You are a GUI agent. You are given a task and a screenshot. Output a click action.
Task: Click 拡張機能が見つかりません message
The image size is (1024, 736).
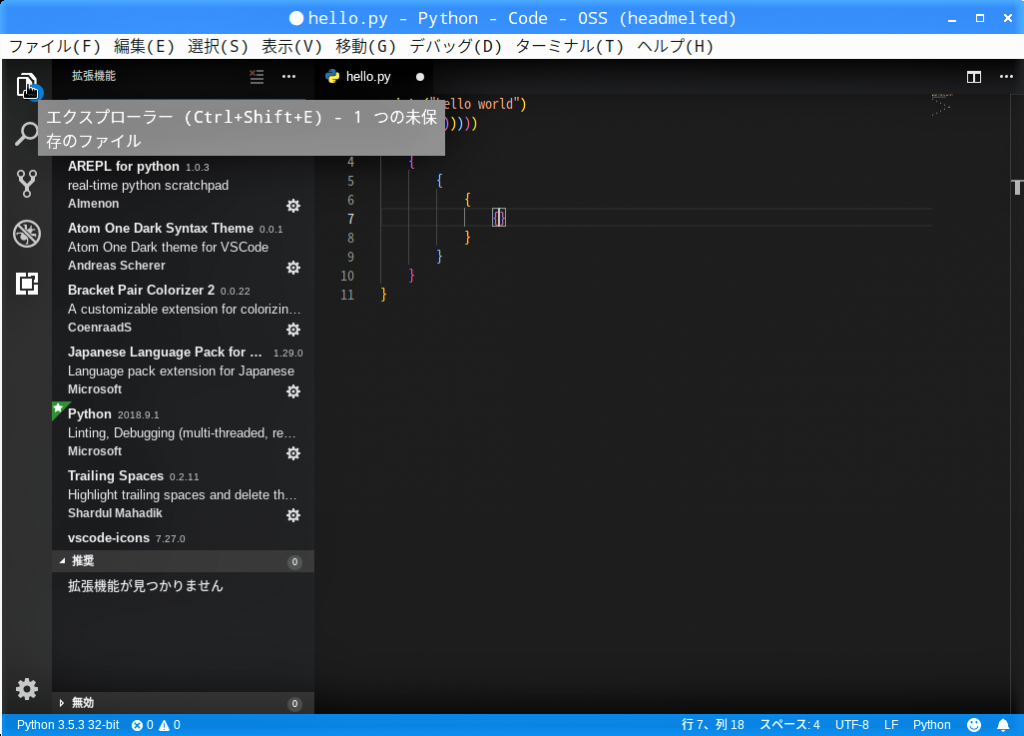click(x=146, y=586)
